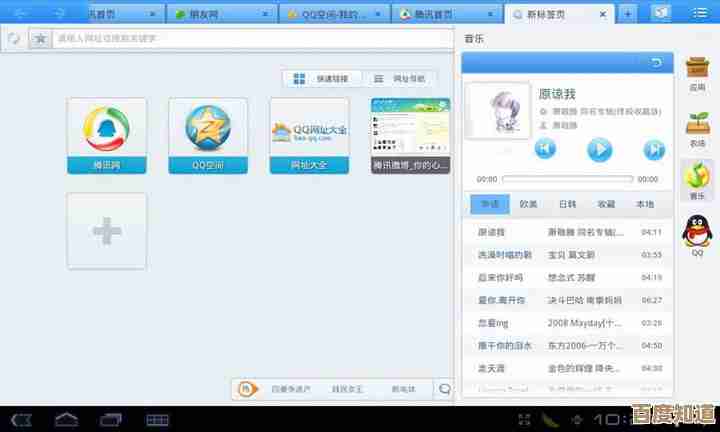The width and height of the screenshot is (720, 432).
Task: Go to the previous track
Action: point(544,149)
